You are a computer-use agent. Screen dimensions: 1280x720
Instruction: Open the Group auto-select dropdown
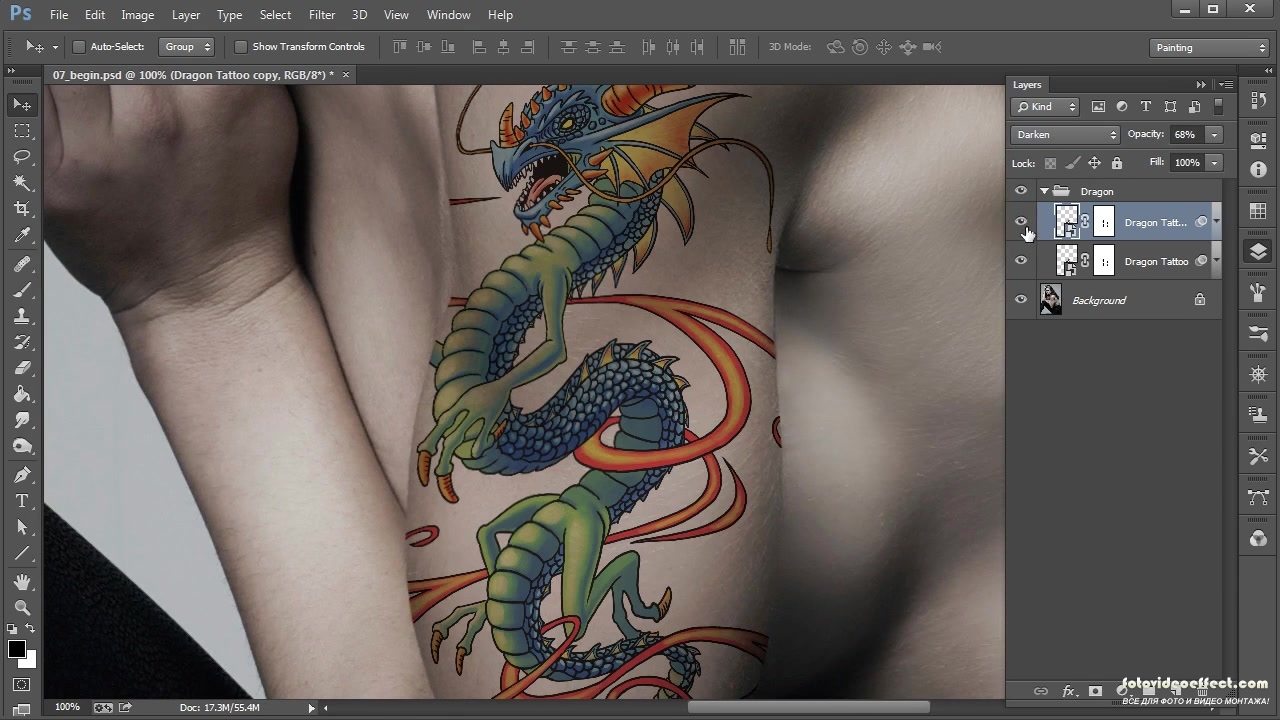pos(187,47)
